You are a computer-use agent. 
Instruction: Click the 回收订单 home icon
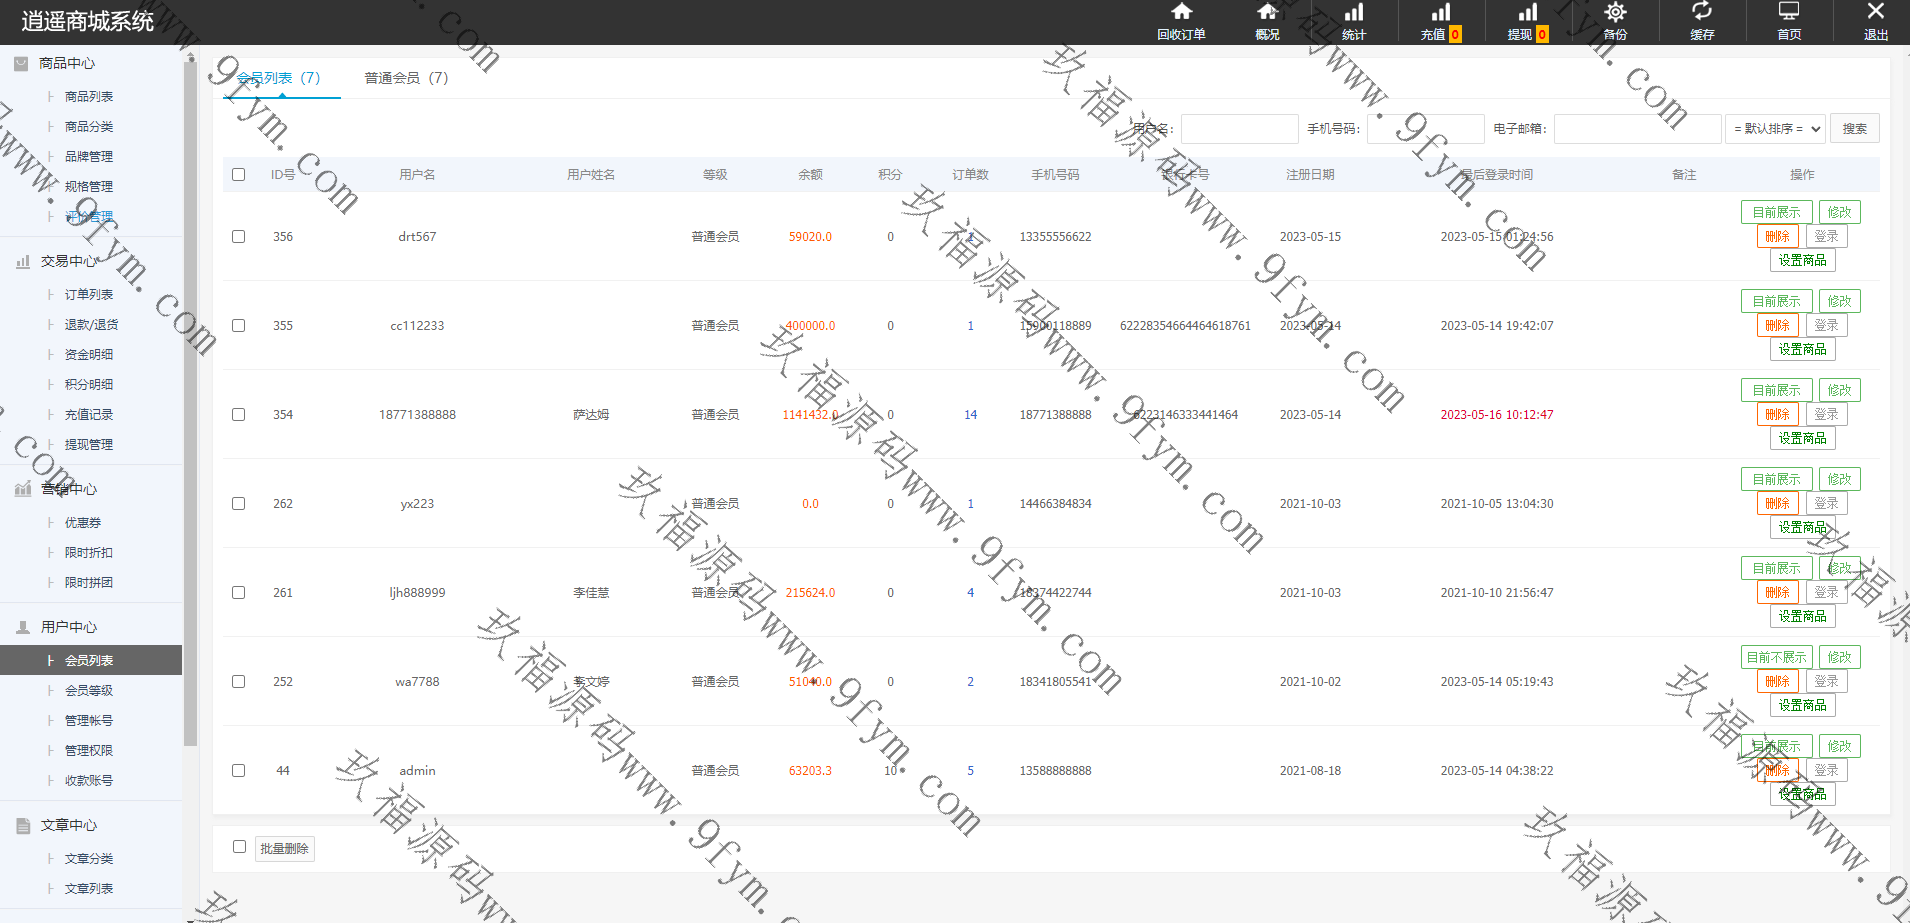pyautogui.click(x=1181, y=13)
